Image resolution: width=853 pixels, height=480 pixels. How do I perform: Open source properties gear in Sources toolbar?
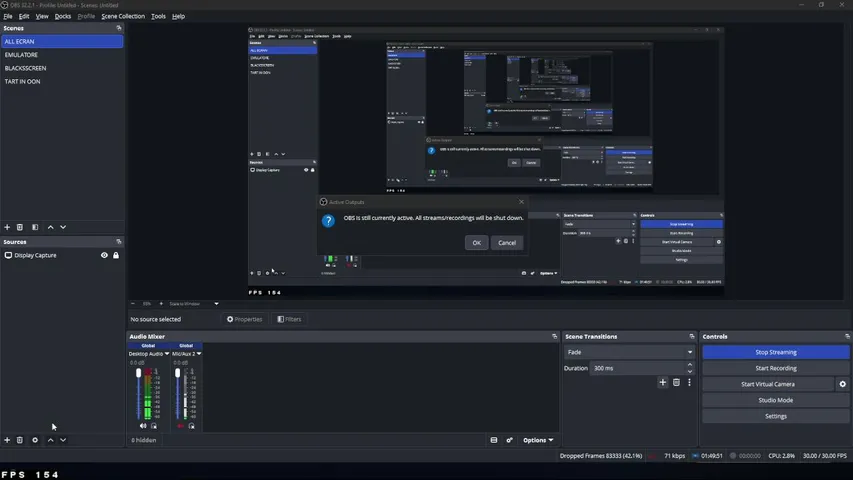[35, 440]
